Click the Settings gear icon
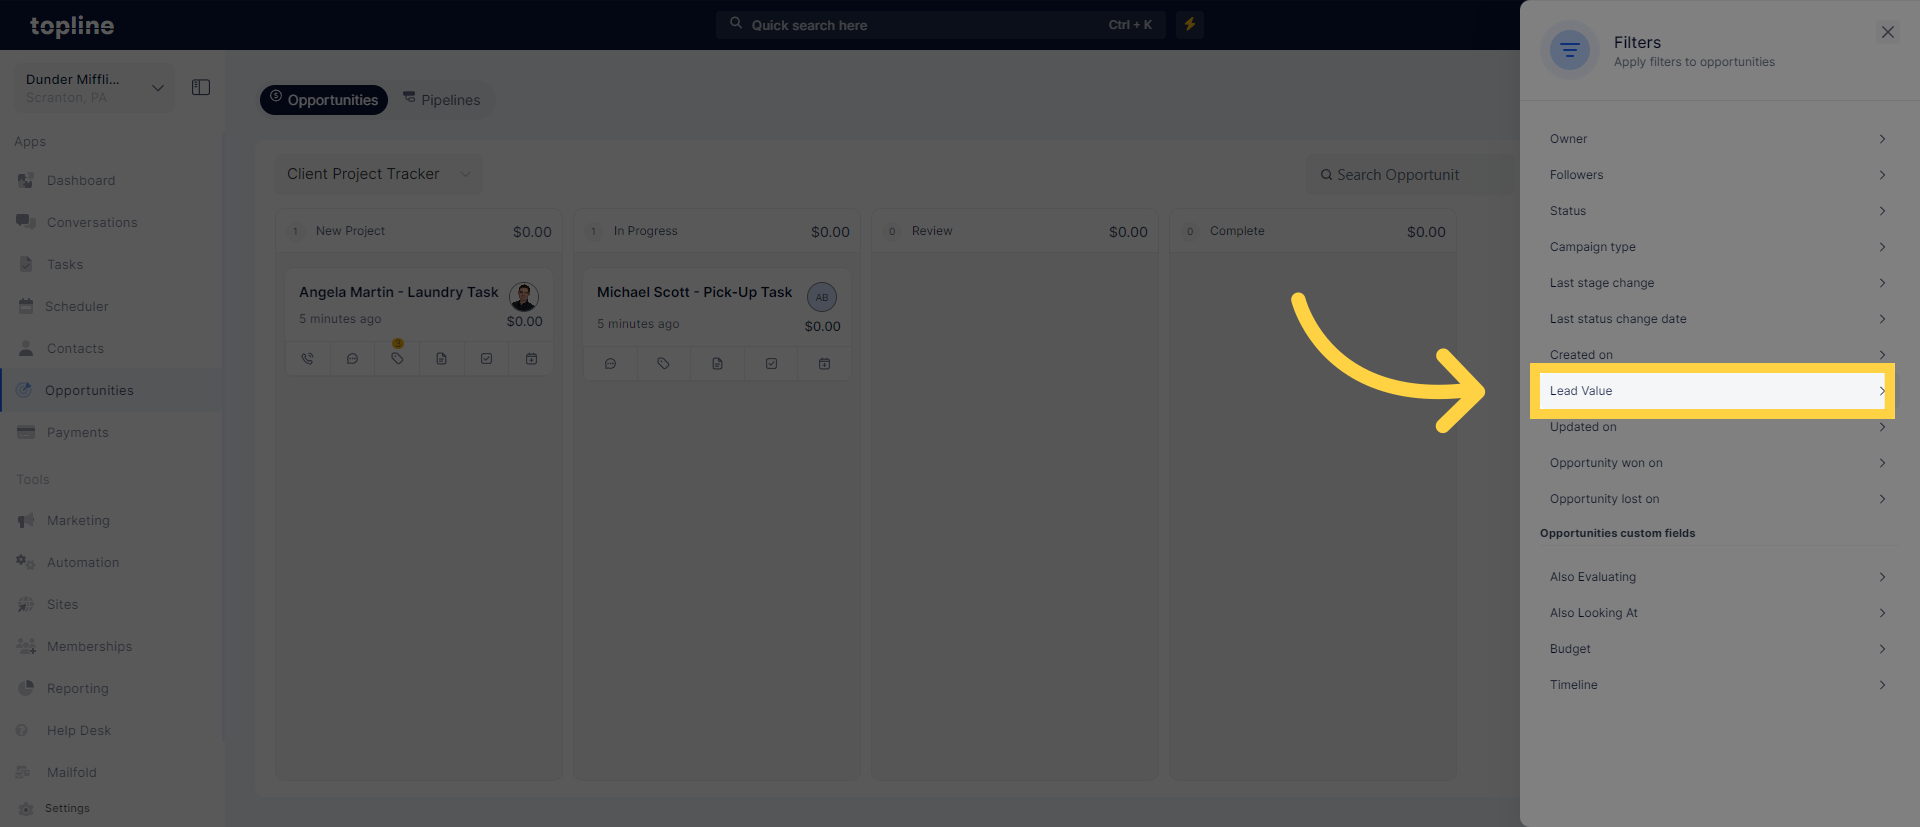This screenshot has width=1920, height=827. (x=26, y=808)
